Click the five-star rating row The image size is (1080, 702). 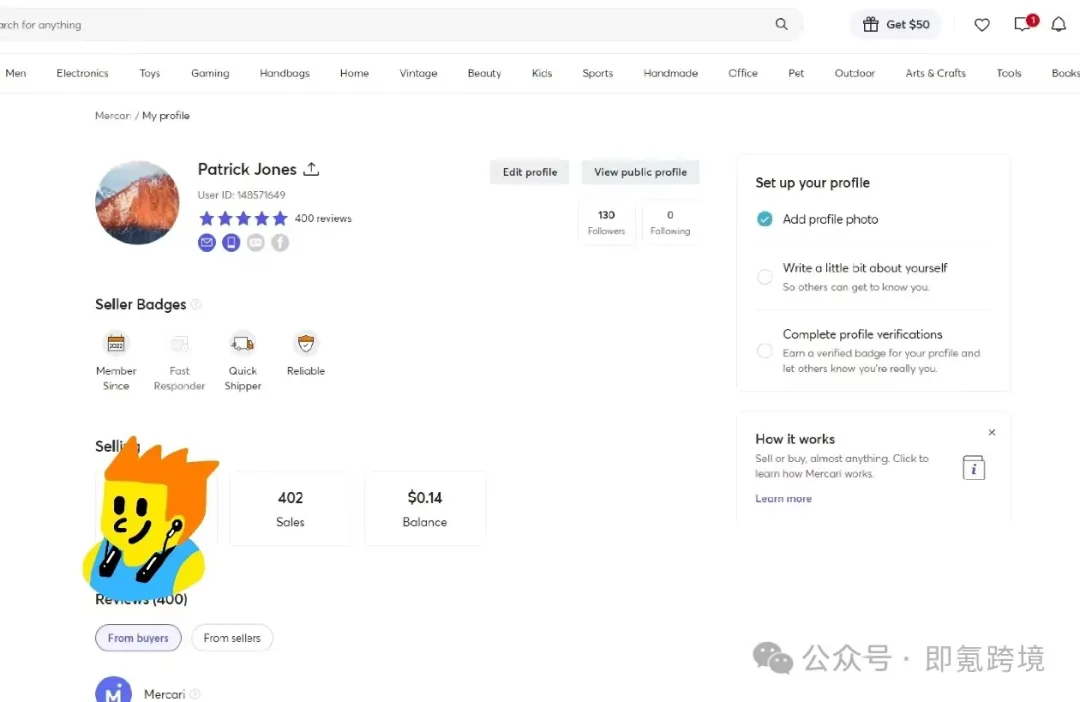pos(243,218)
